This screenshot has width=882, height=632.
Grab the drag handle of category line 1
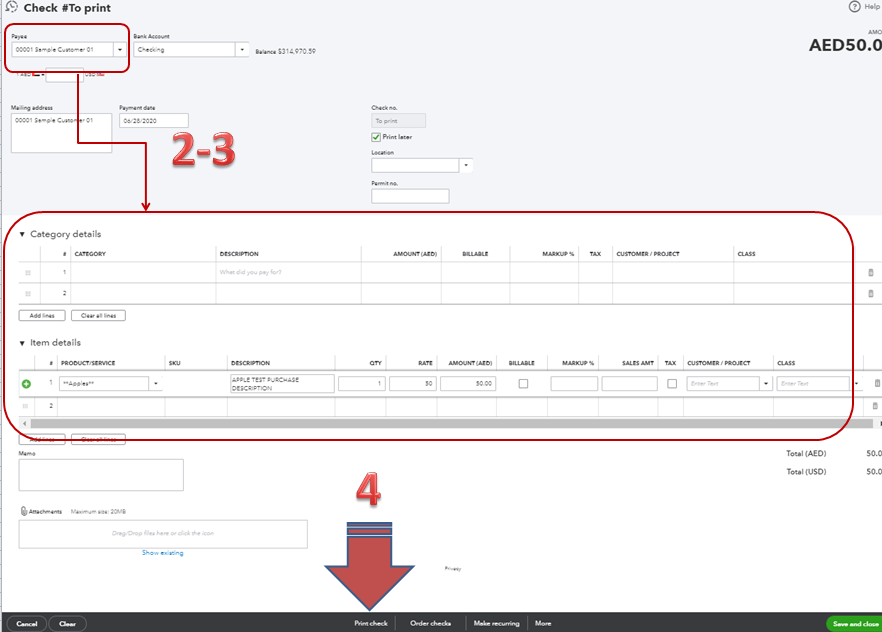[x=28, y=273]
